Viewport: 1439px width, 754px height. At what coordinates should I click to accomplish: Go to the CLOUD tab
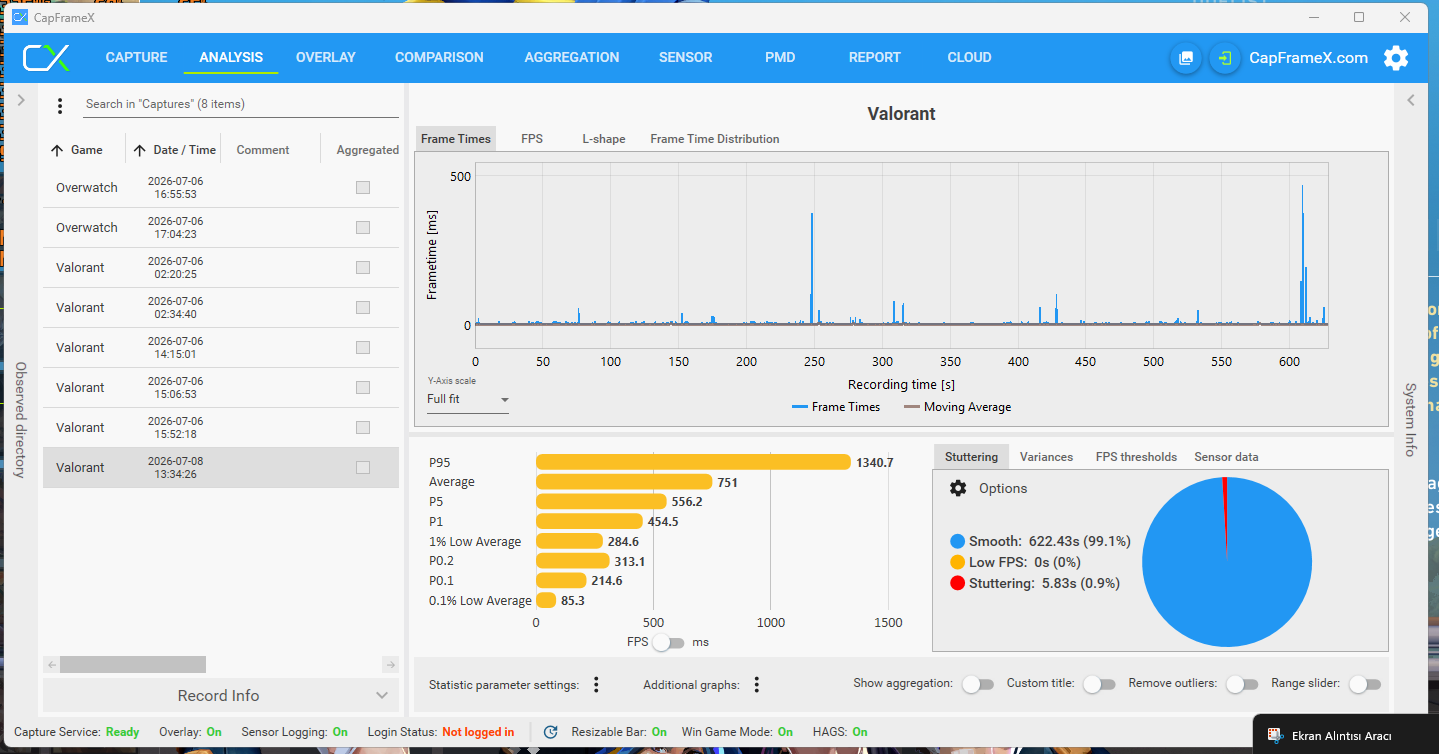pyautogui.click(x=970, y=58)
